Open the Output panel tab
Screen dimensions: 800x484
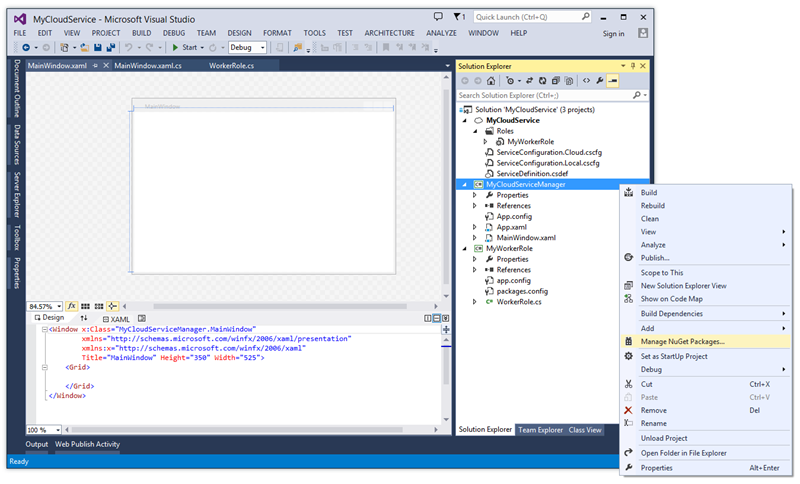[x=37, y=444]
